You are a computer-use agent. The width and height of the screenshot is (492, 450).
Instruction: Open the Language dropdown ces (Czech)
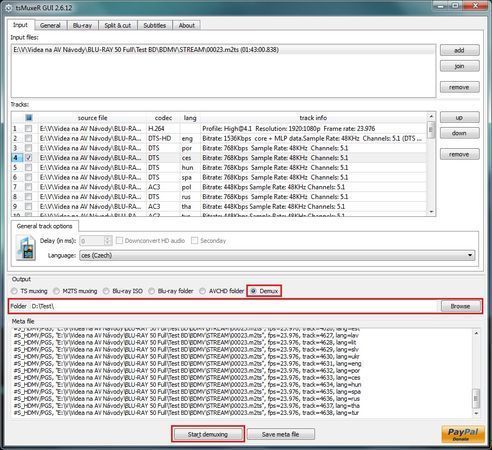click(x=277, y=255)
